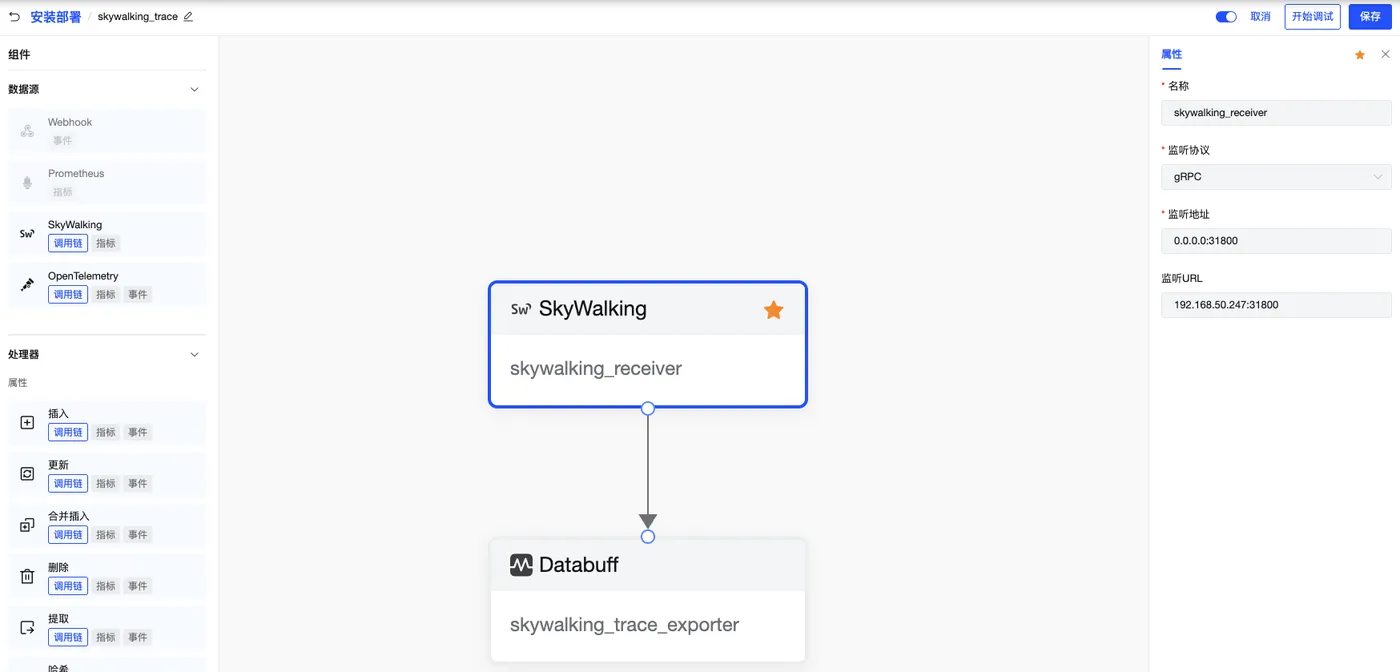The width and height of the screenshot is (1400, 672).
Task: Click the back arrow icon beside 安装部署
Action: click(x=14, y=17)
